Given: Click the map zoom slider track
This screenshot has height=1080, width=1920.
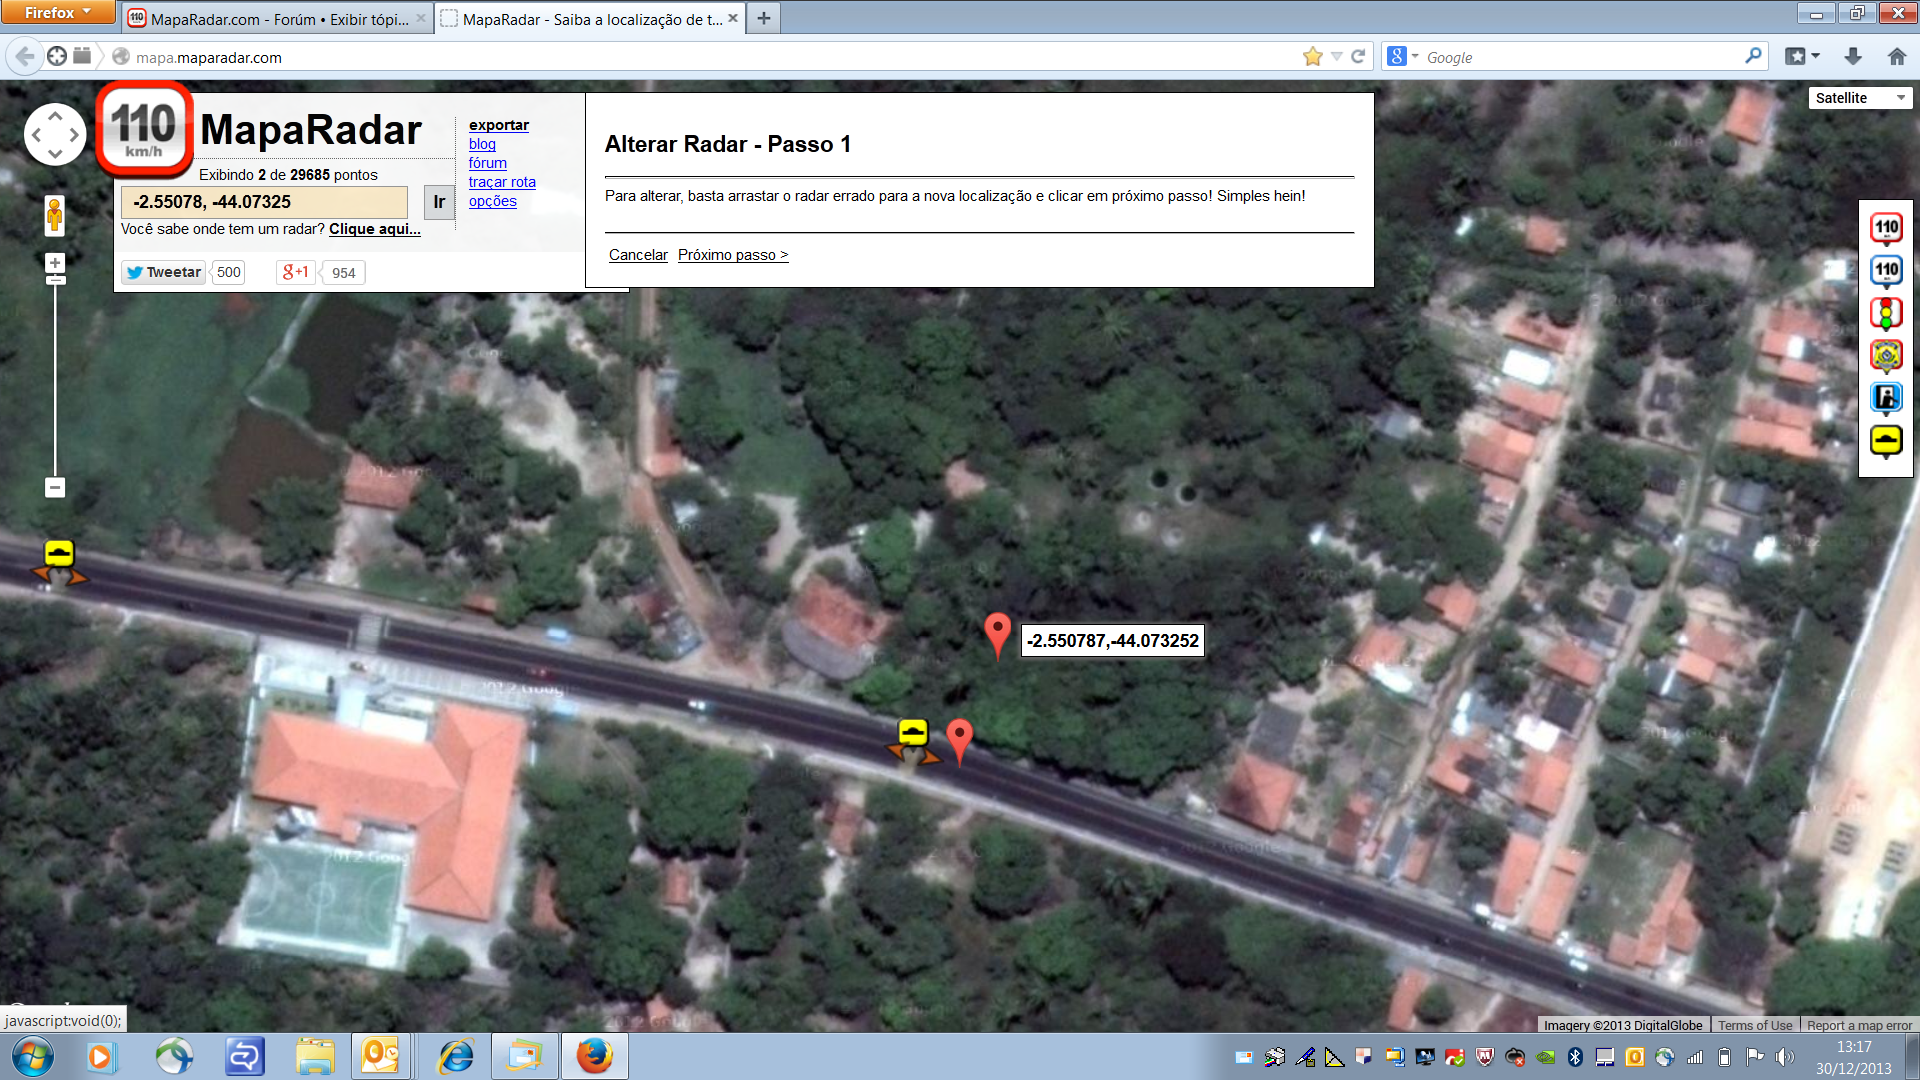Looking at the screenshot, I should (x=55, y=380).
